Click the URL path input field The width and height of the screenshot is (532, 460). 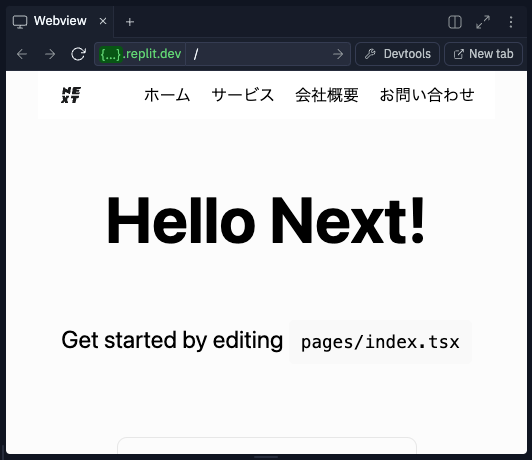(x=259, y=54)
